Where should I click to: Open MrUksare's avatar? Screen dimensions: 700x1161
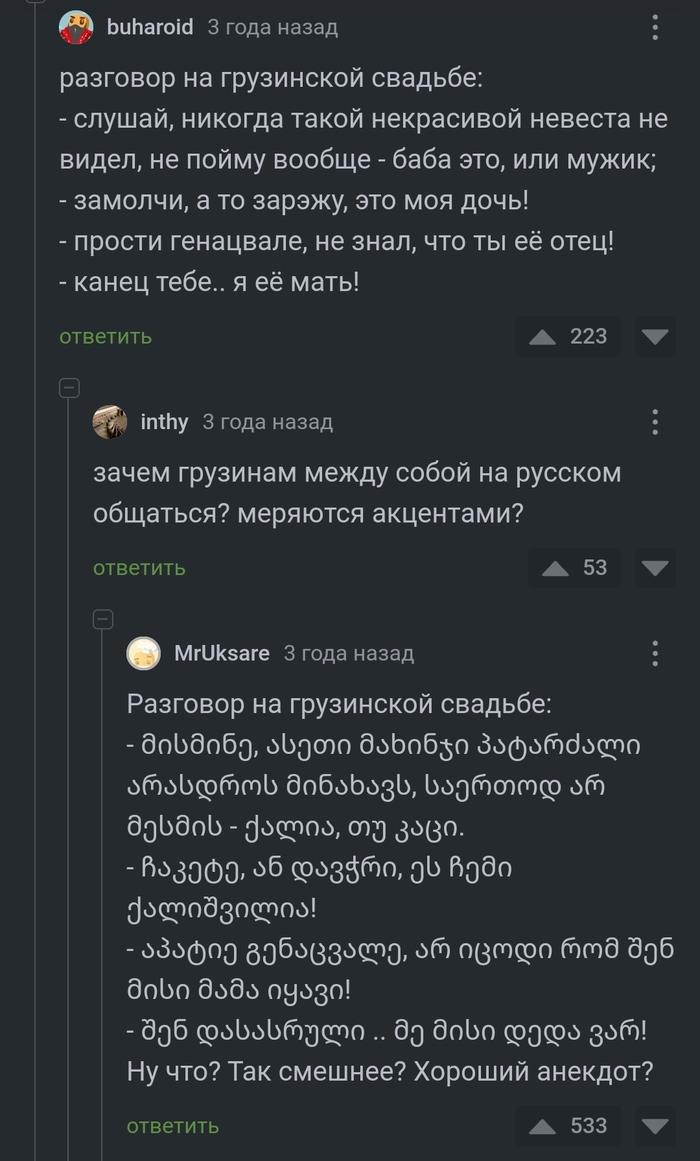144,654
